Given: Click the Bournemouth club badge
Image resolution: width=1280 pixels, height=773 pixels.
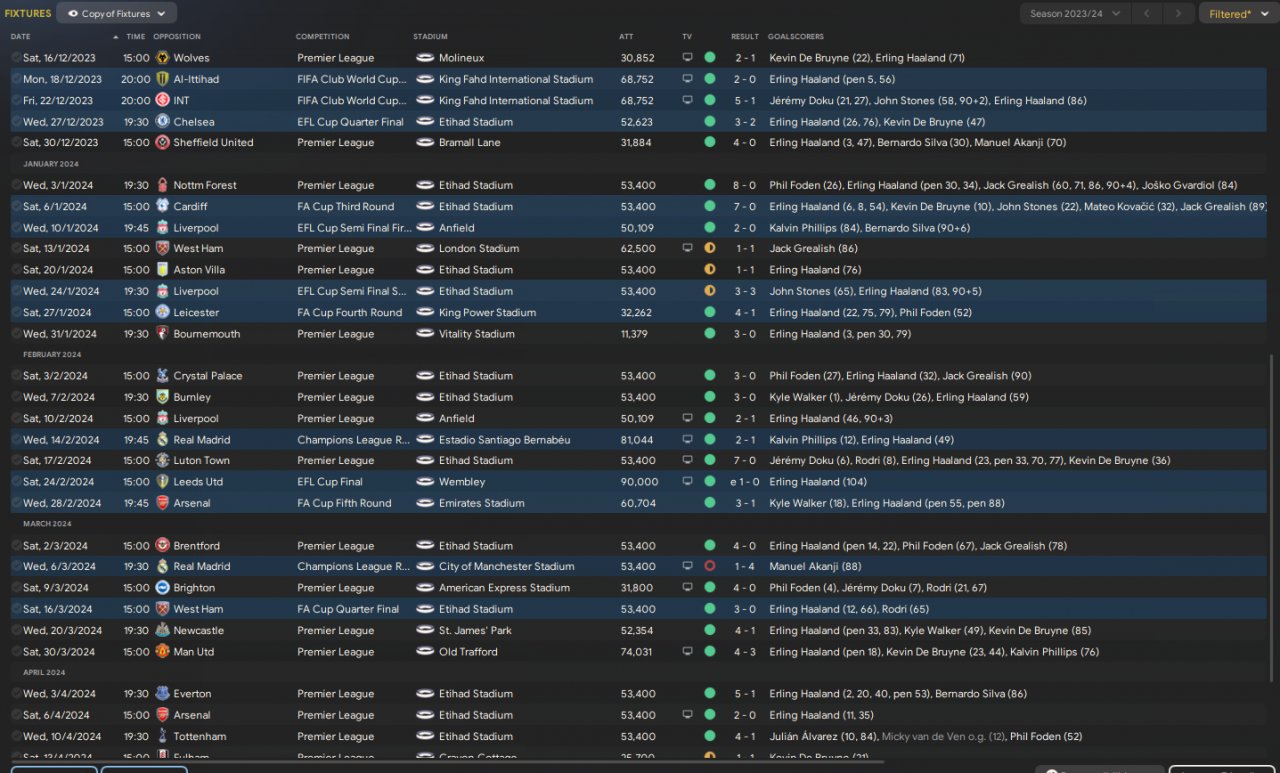Looking at the screenshot, I should click(x=162, y=334).
